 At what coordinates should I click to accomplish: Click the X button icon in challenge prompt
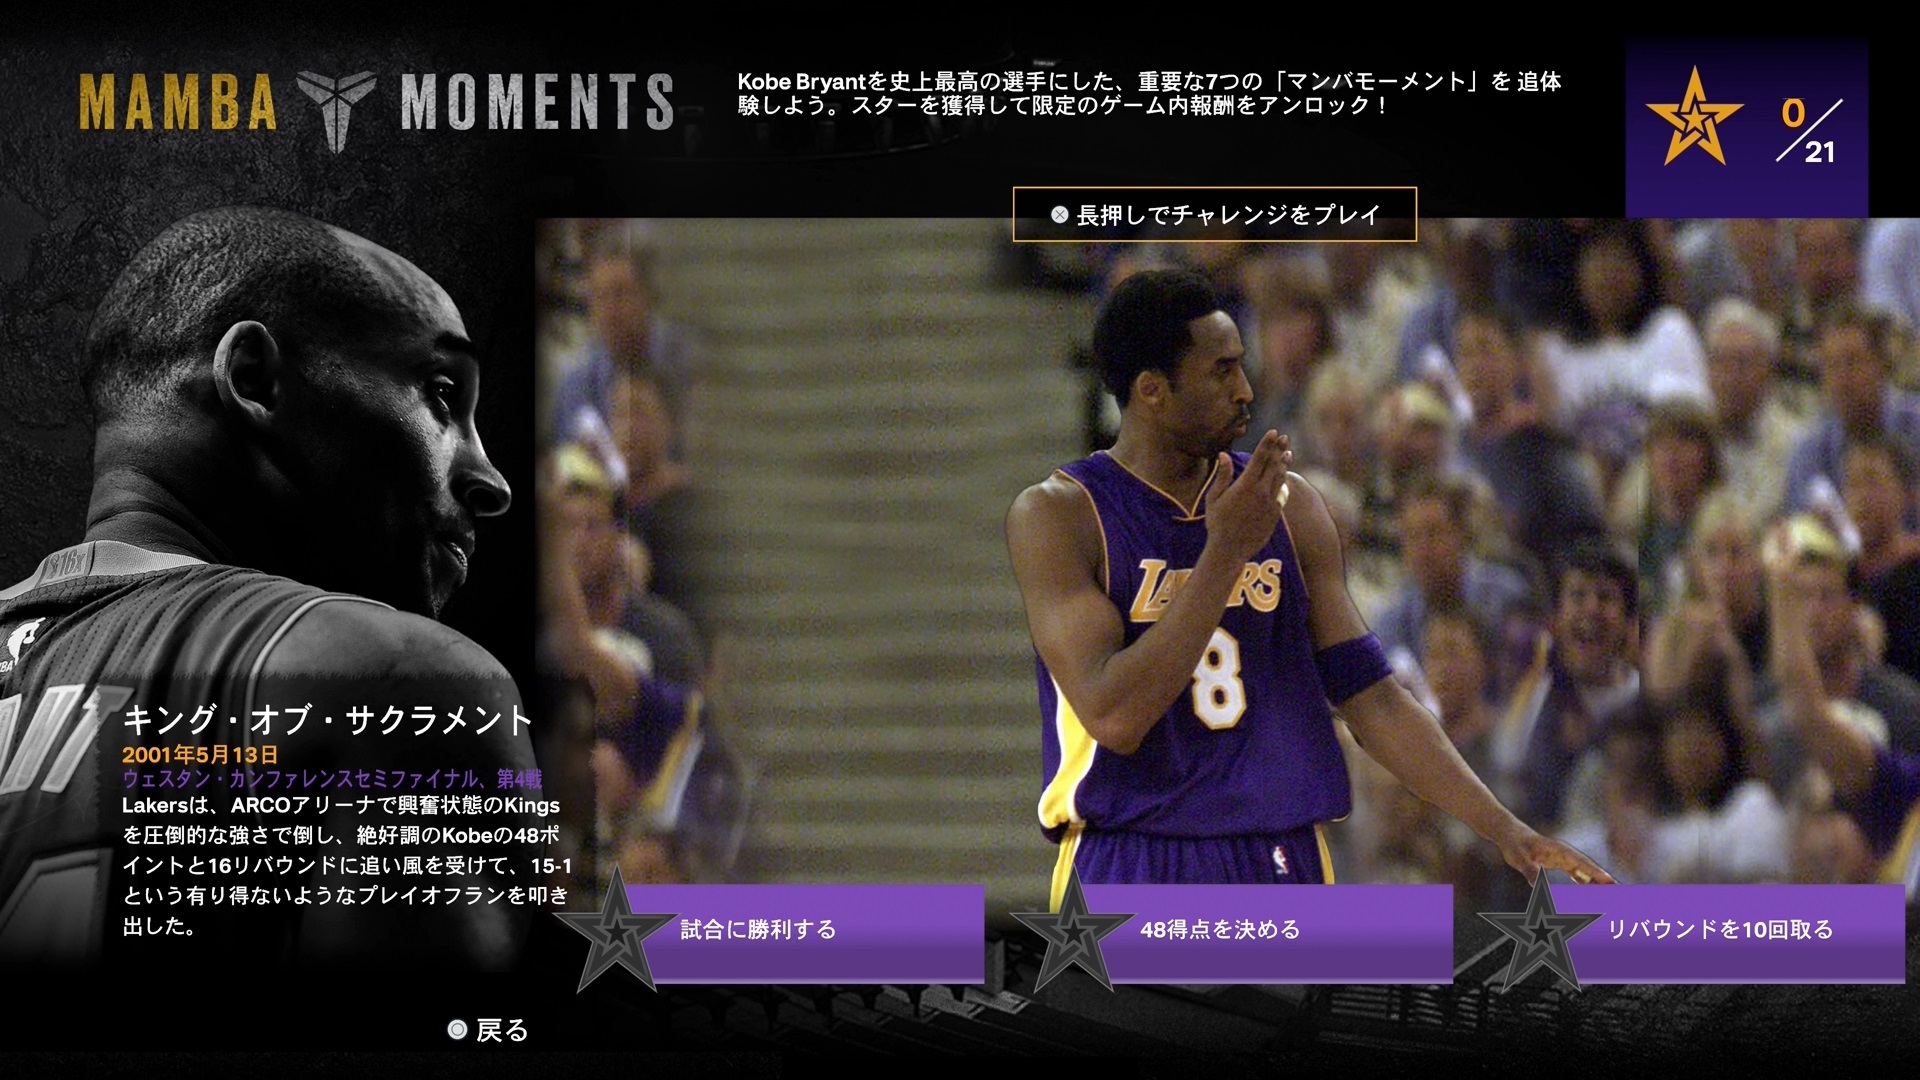[x=1059, y=215]
